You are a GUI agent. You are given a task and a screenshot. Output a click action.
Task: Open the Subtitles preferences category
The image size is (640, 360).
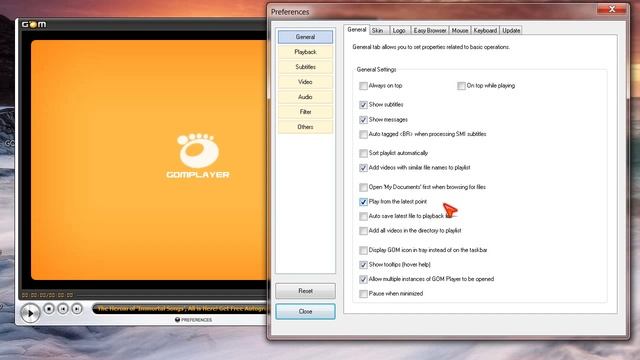(305, 67)
